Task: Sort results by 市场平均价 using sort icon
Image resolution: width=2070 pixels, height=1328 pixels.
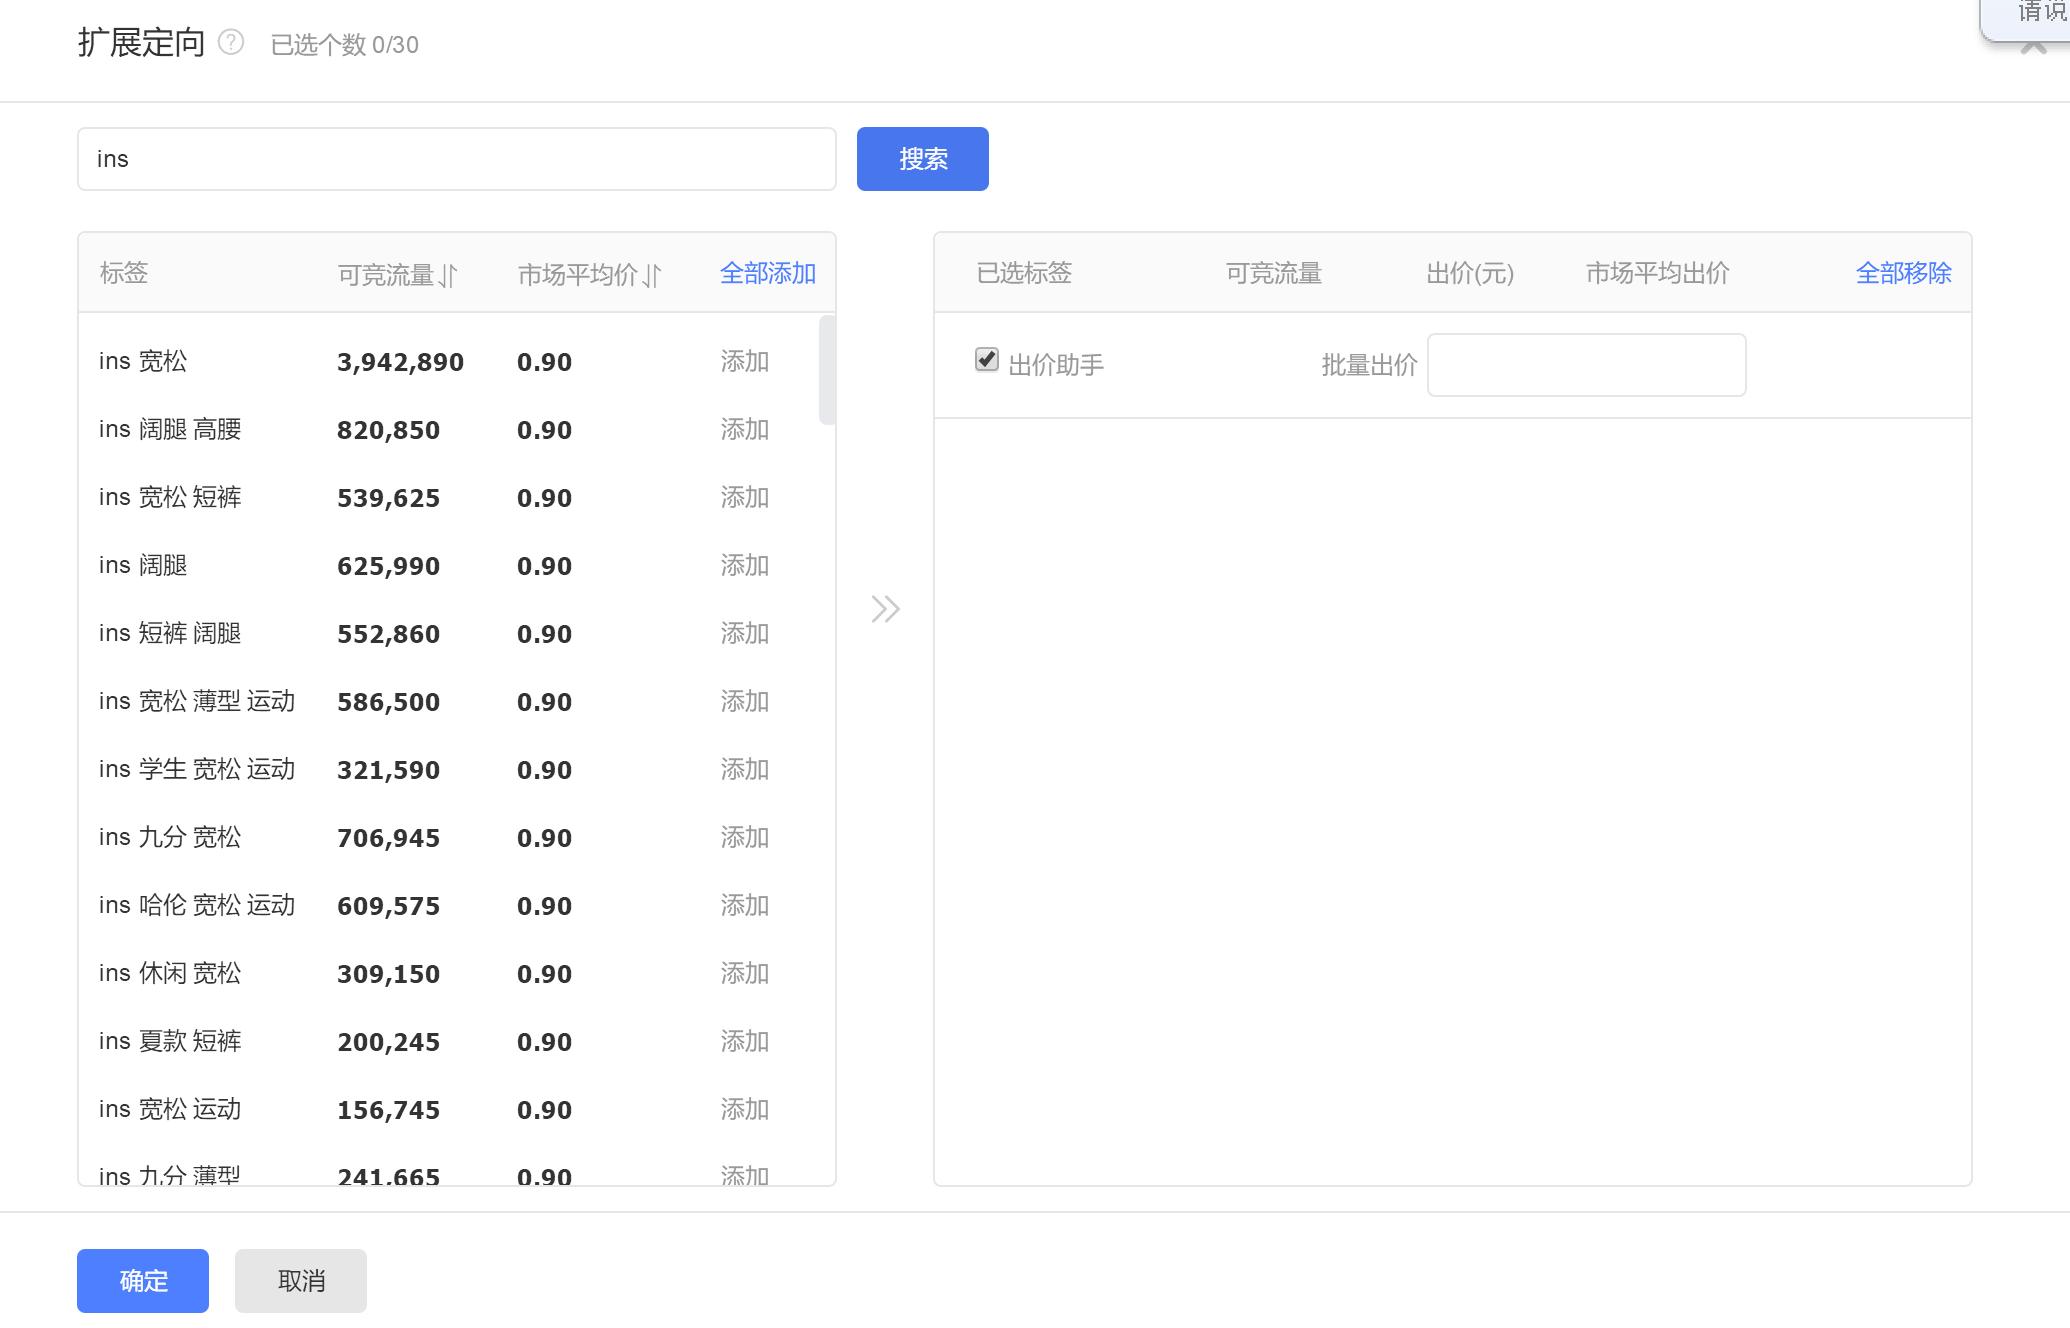Action: [x=650, y=274]
